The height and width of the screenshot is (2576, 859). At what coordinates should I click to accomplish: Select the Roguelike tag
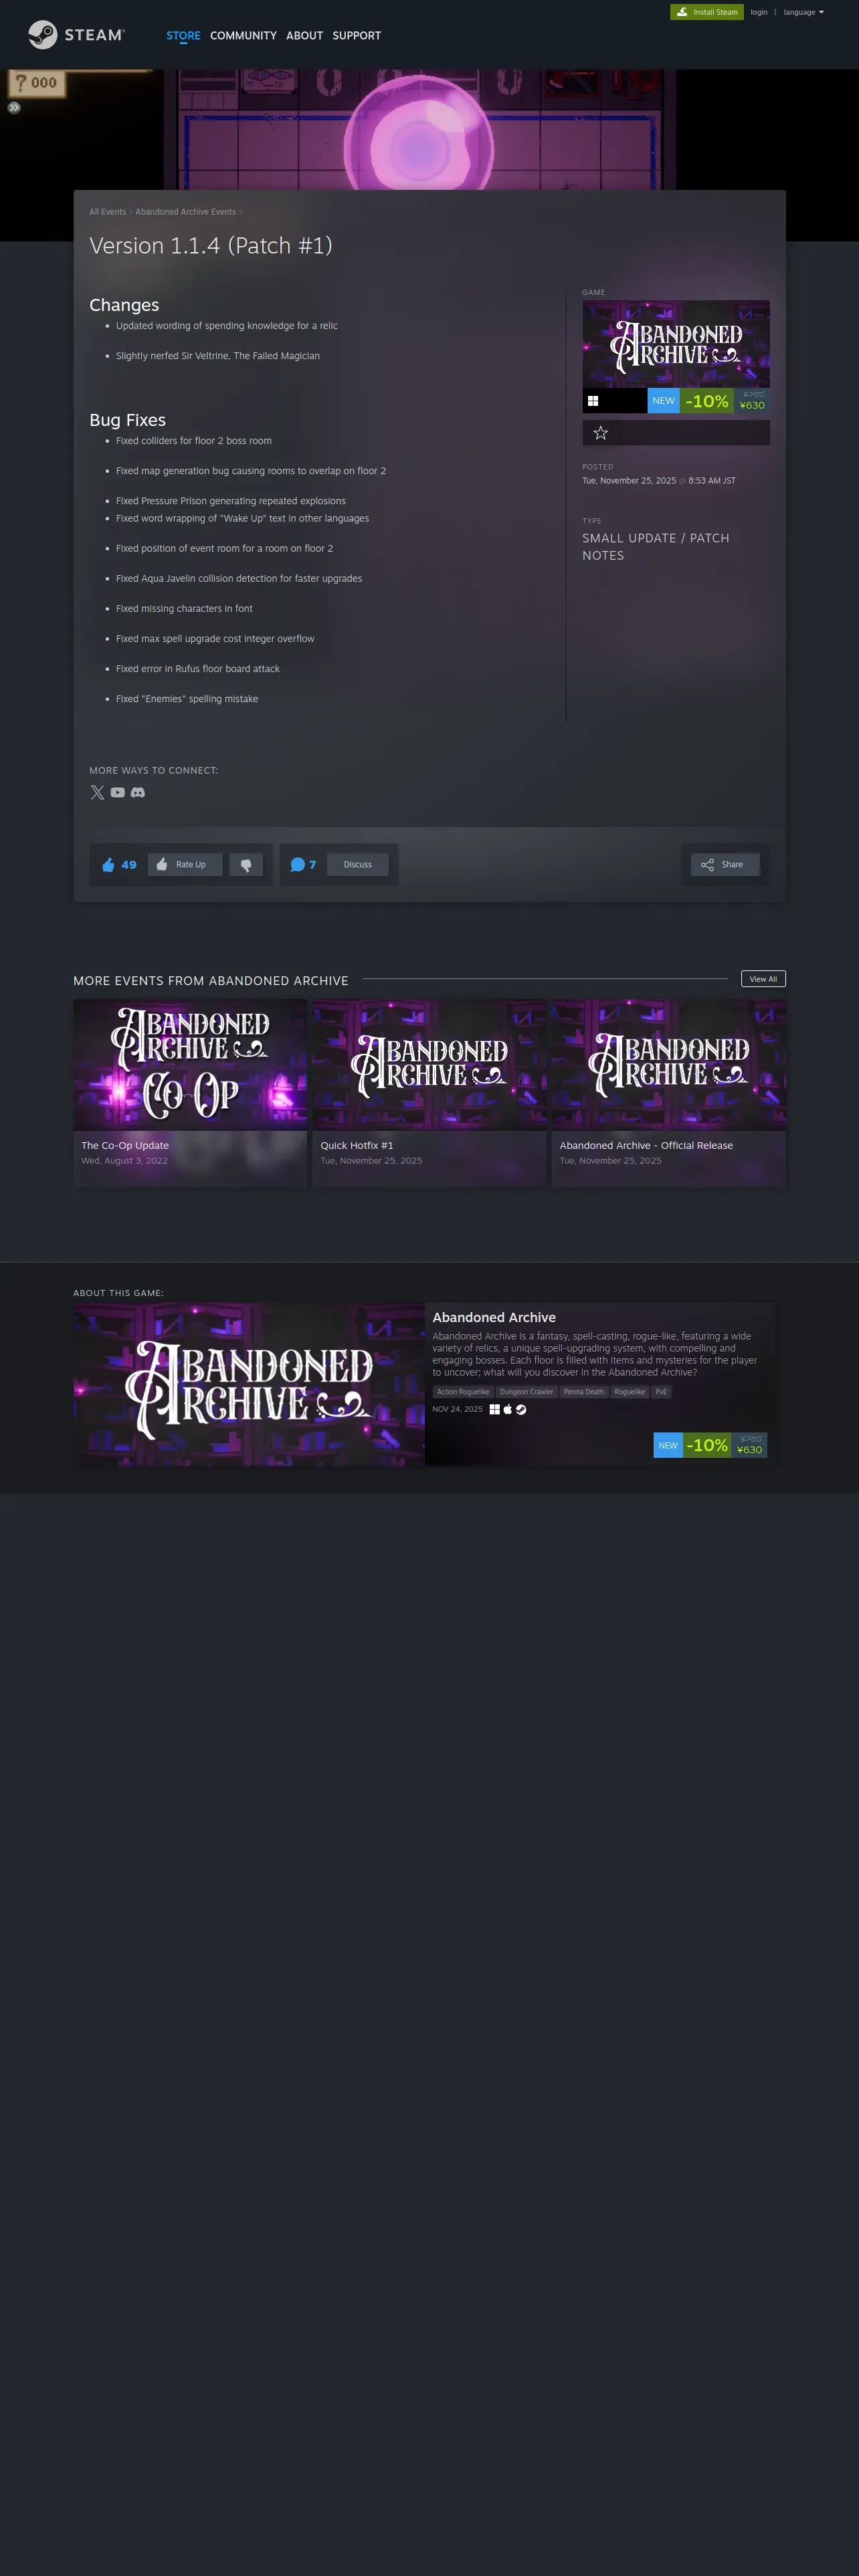[x=630, y=1392]
